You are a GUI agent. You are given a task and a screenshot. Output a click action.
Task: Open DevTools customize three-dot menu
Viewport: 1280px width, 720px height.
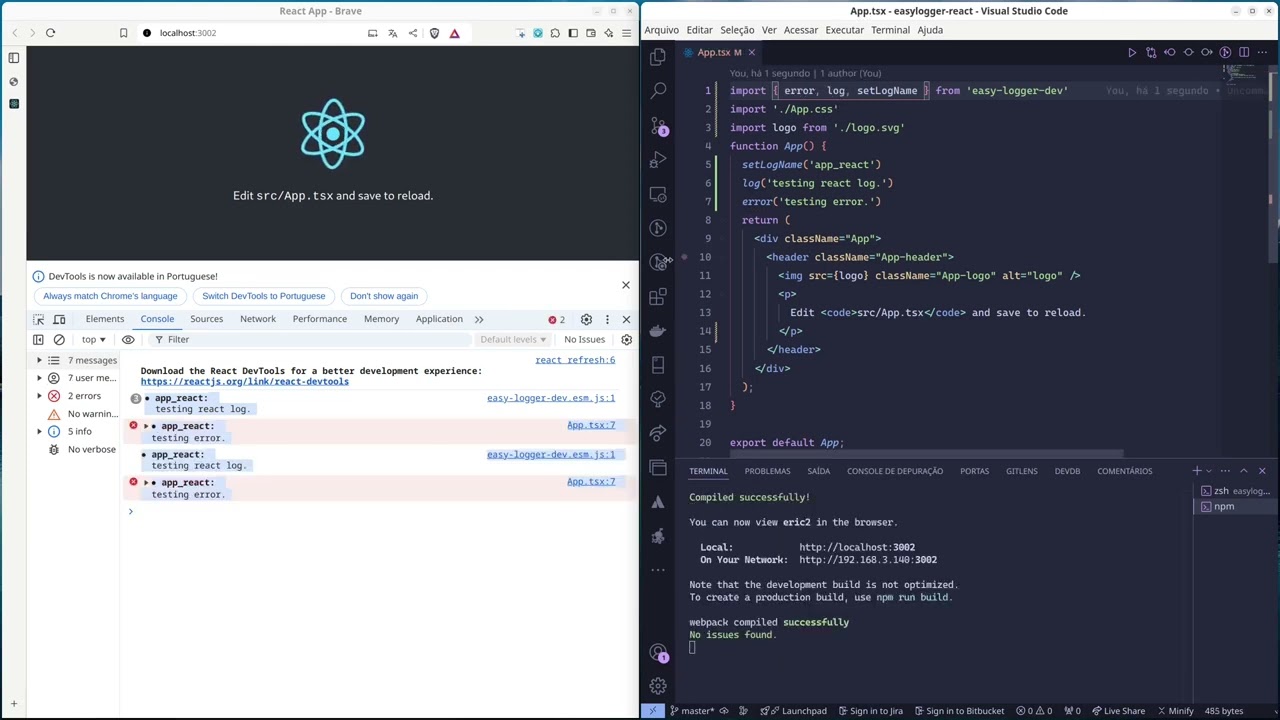[607, 319]
